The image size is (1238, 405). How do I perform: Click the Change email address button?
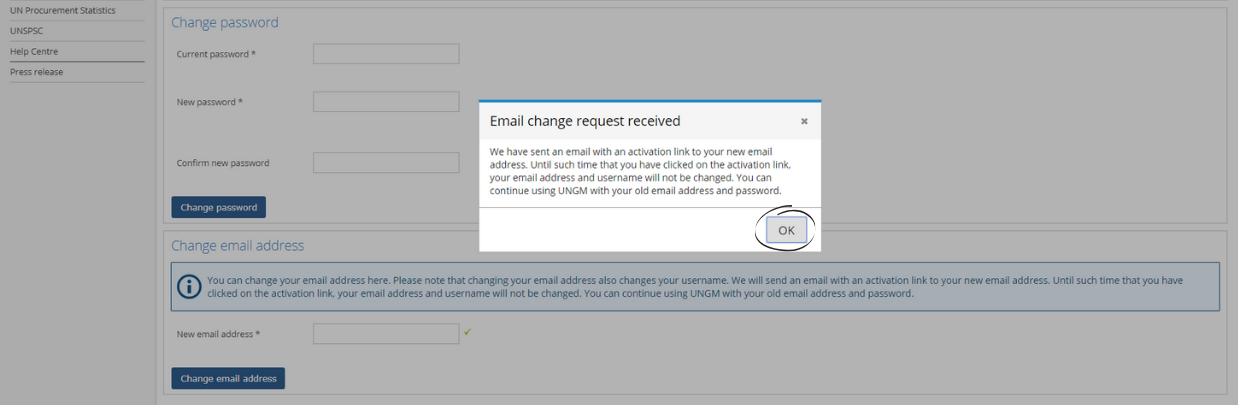(228, 378)
